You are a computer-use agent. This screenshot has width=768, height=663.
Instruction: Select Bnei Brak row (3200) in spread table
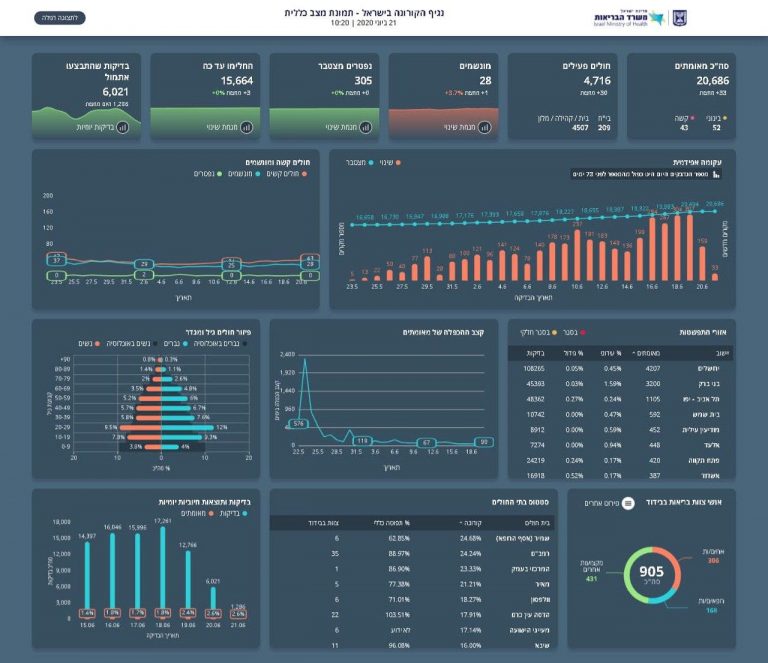(x=620, y=382)
